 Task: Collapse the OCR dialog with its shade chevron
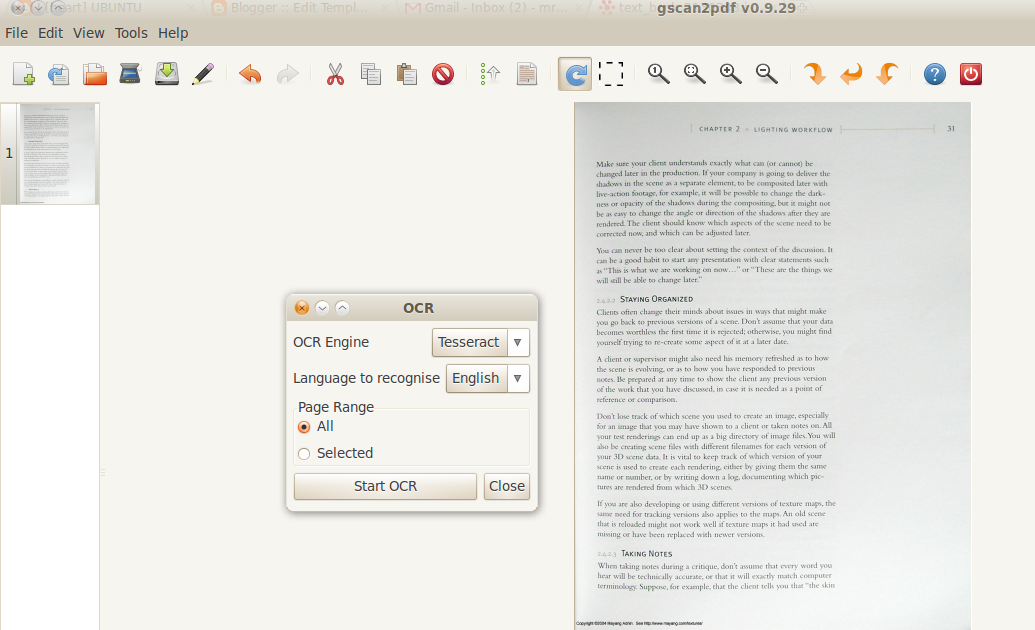pyautogui.click(x=343, y=307)
